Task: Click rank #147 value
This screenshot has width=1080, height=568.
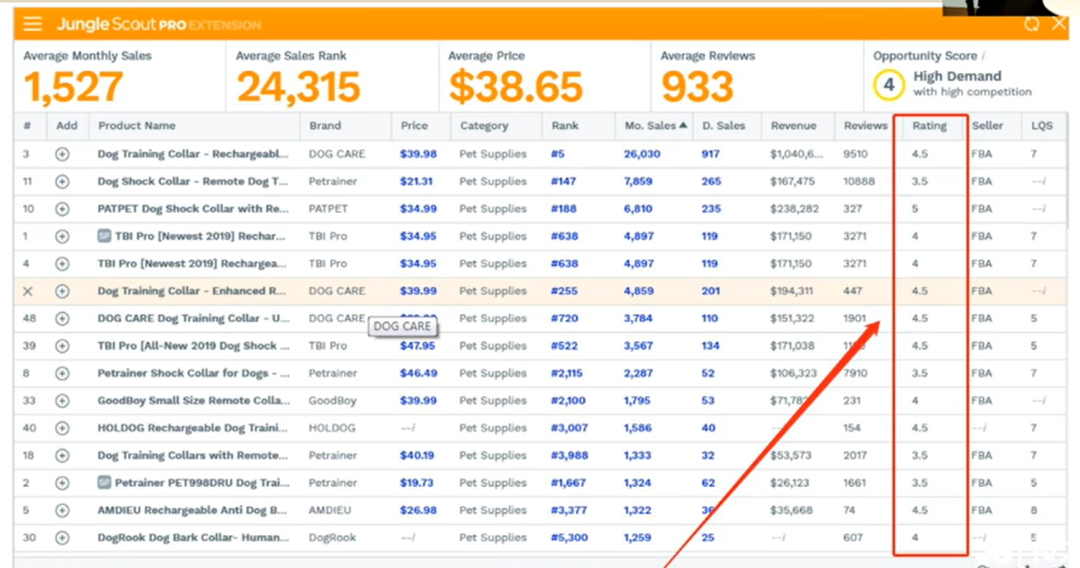Action: pyautogui.click(x=563, y=181)
